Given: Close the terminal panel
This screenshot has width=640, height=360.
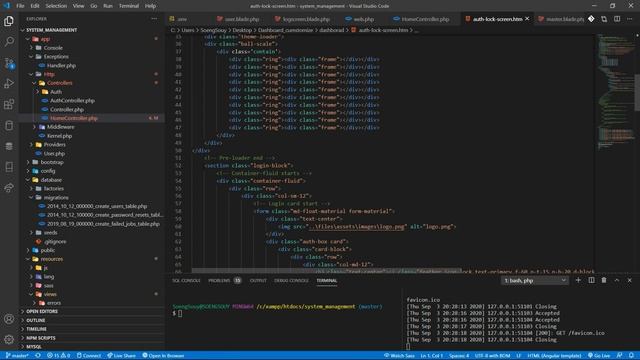Looking at the screenshot, I should (629, 280).
